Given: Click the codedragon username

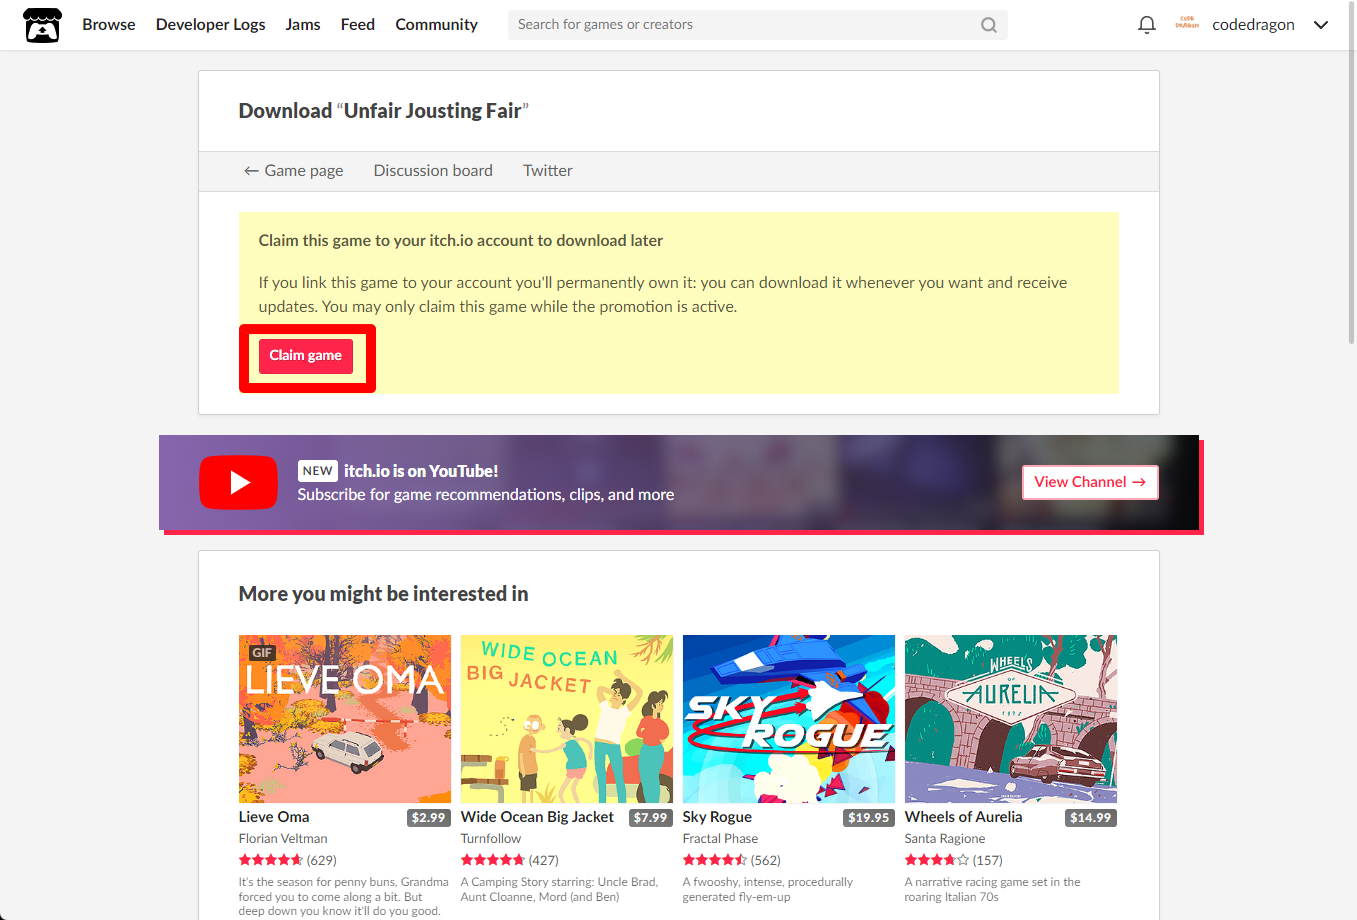Looking at the screenshot, I should coord(1253,25).
